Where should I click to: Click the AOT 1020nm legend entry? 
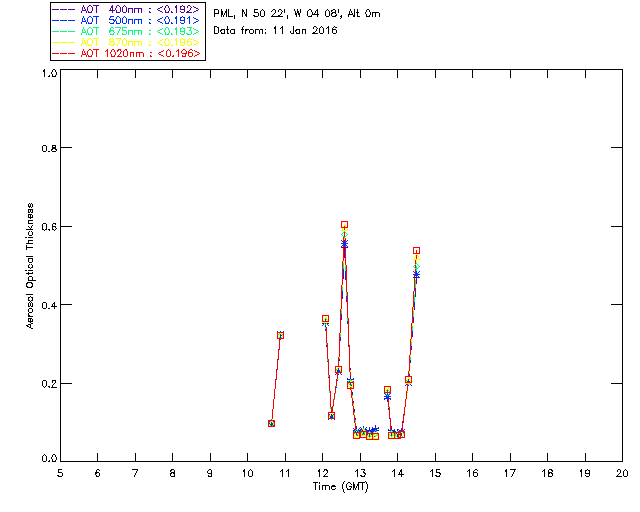click(x=127, y=53)
